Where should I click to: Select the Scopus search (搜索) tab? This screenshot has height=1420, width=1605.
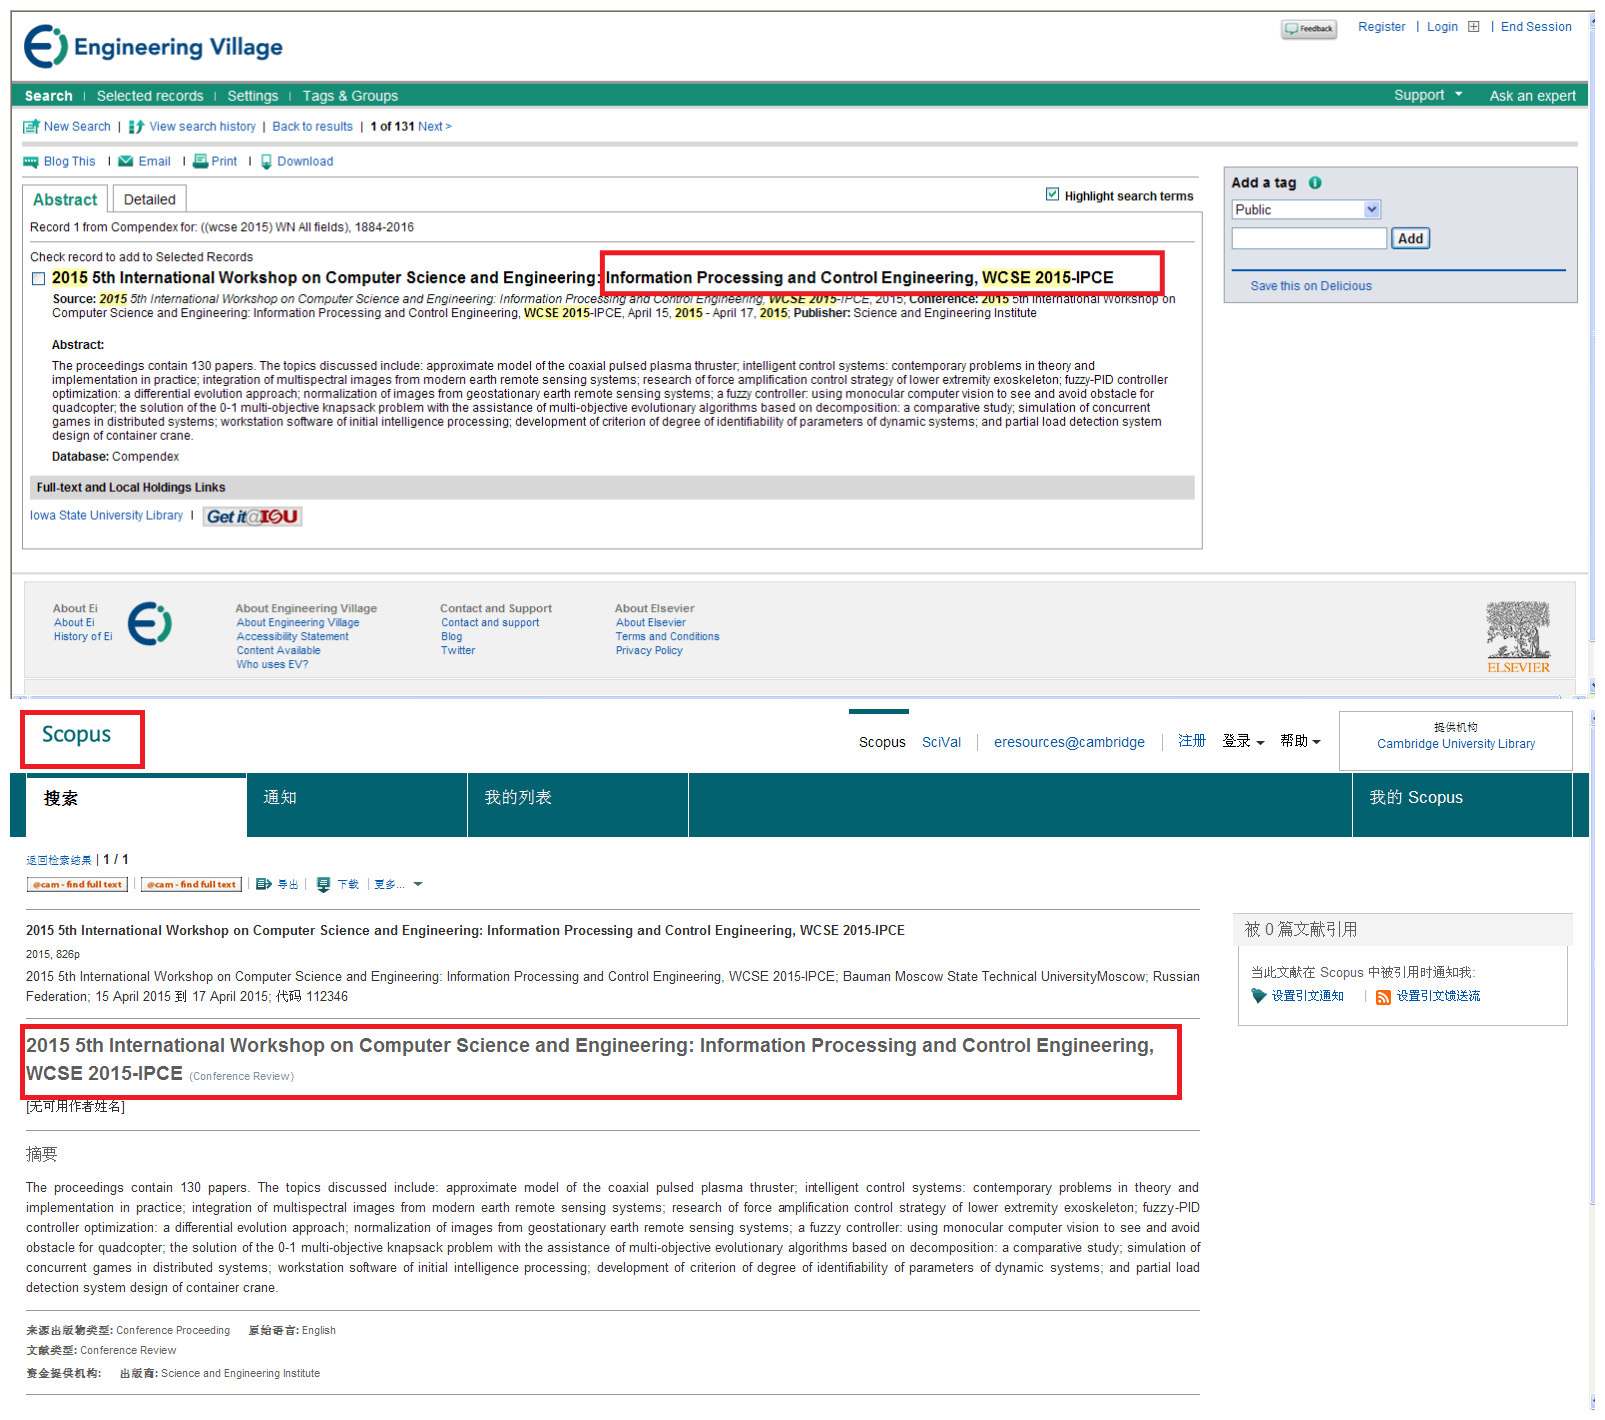[x=136, y=805]
